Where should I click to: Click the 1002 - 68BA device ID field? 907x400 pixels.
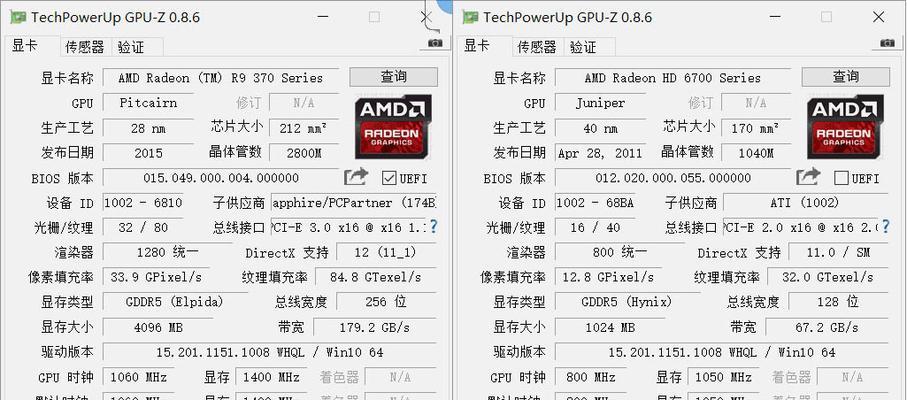pos(595,203)
